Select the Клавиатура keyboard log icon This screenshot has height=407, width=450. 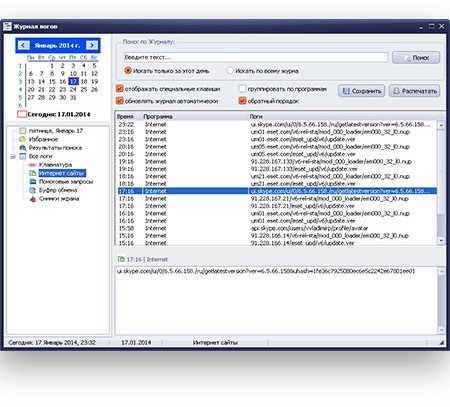pos(33,165)
